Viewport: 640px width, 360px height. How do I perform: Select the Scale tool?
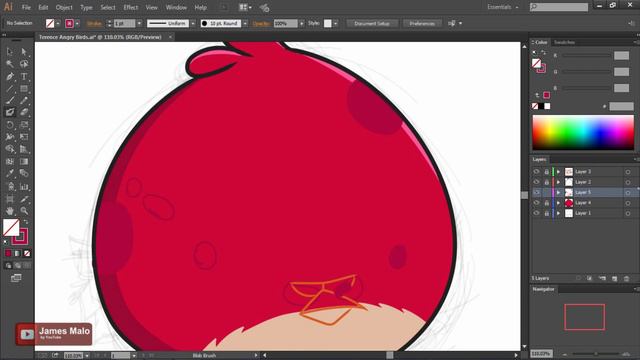coord(24,125)
